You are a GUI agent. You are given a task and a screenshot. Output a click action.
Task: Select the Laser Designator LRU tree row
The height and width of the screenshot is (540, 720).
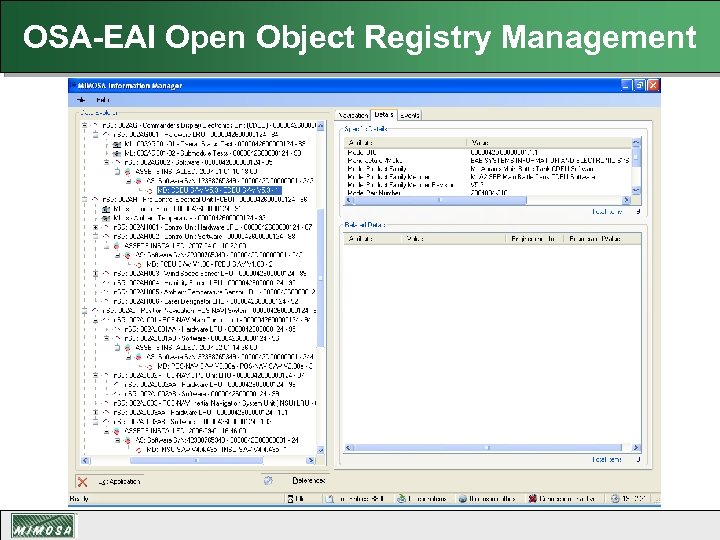206,301
